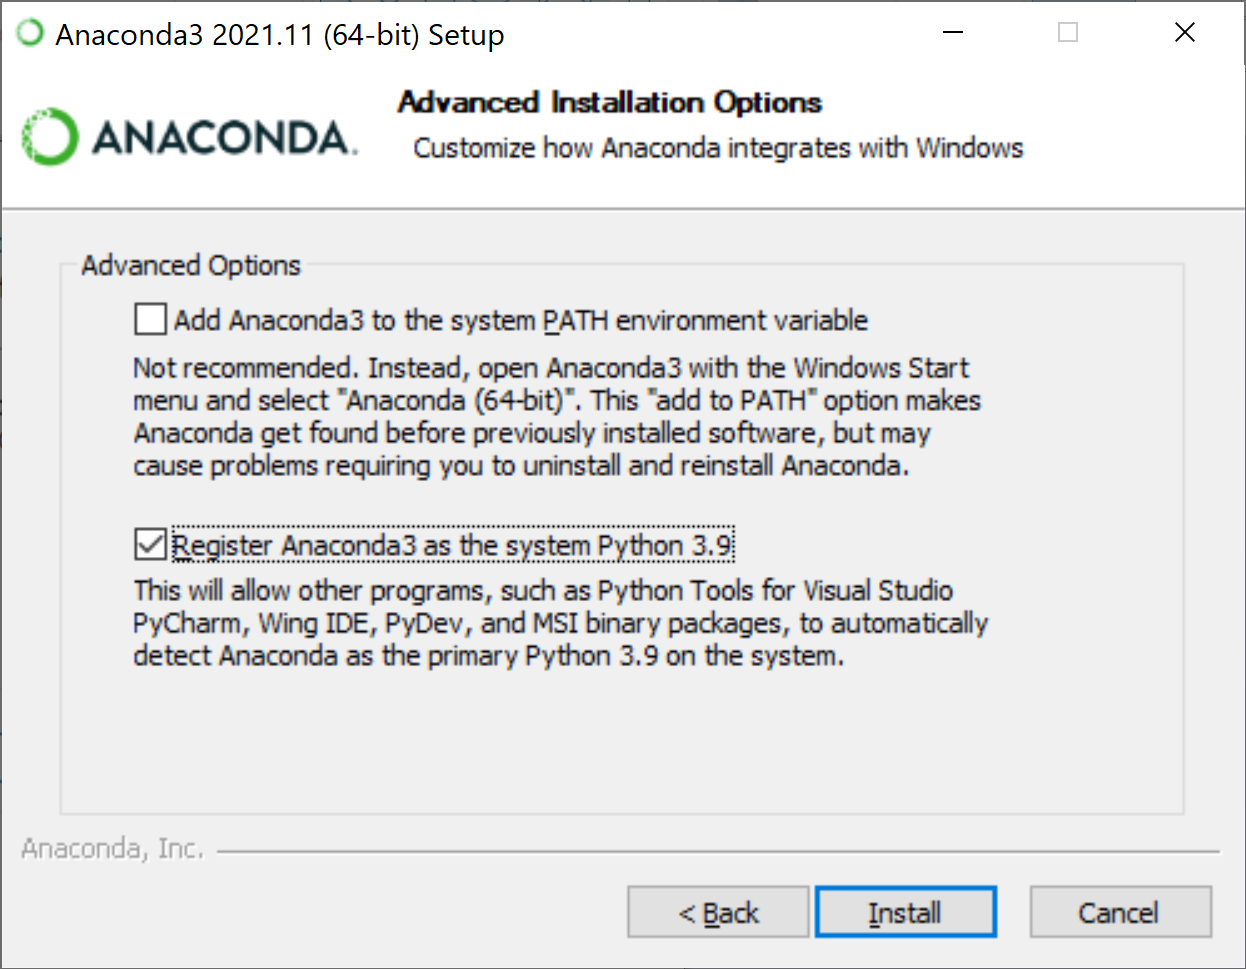Click the 'Not recommended' PATH warning text

click(557, 416)
